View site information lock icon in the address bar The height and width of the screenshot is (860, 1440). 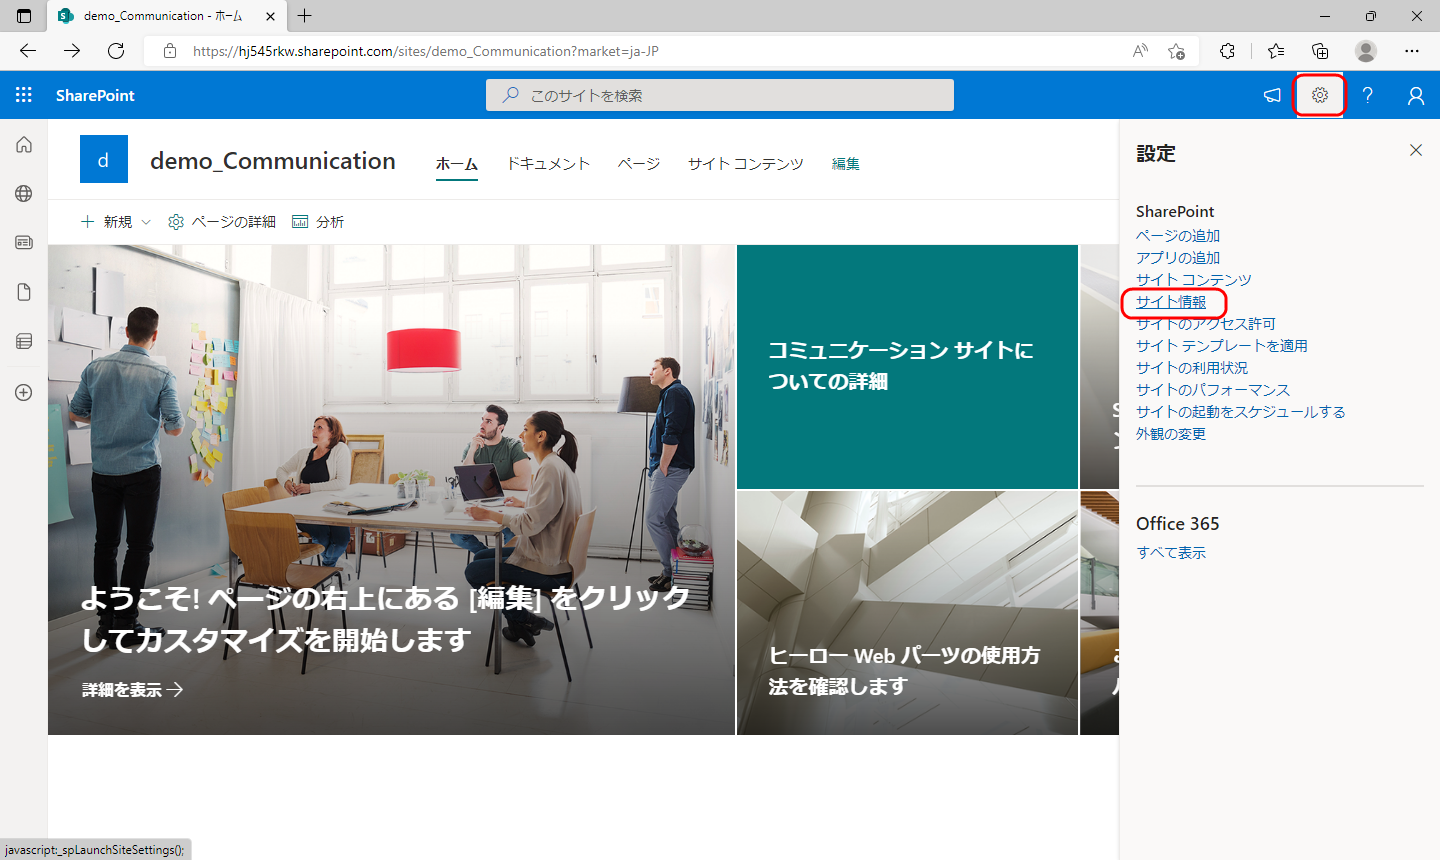click(170, 51)
